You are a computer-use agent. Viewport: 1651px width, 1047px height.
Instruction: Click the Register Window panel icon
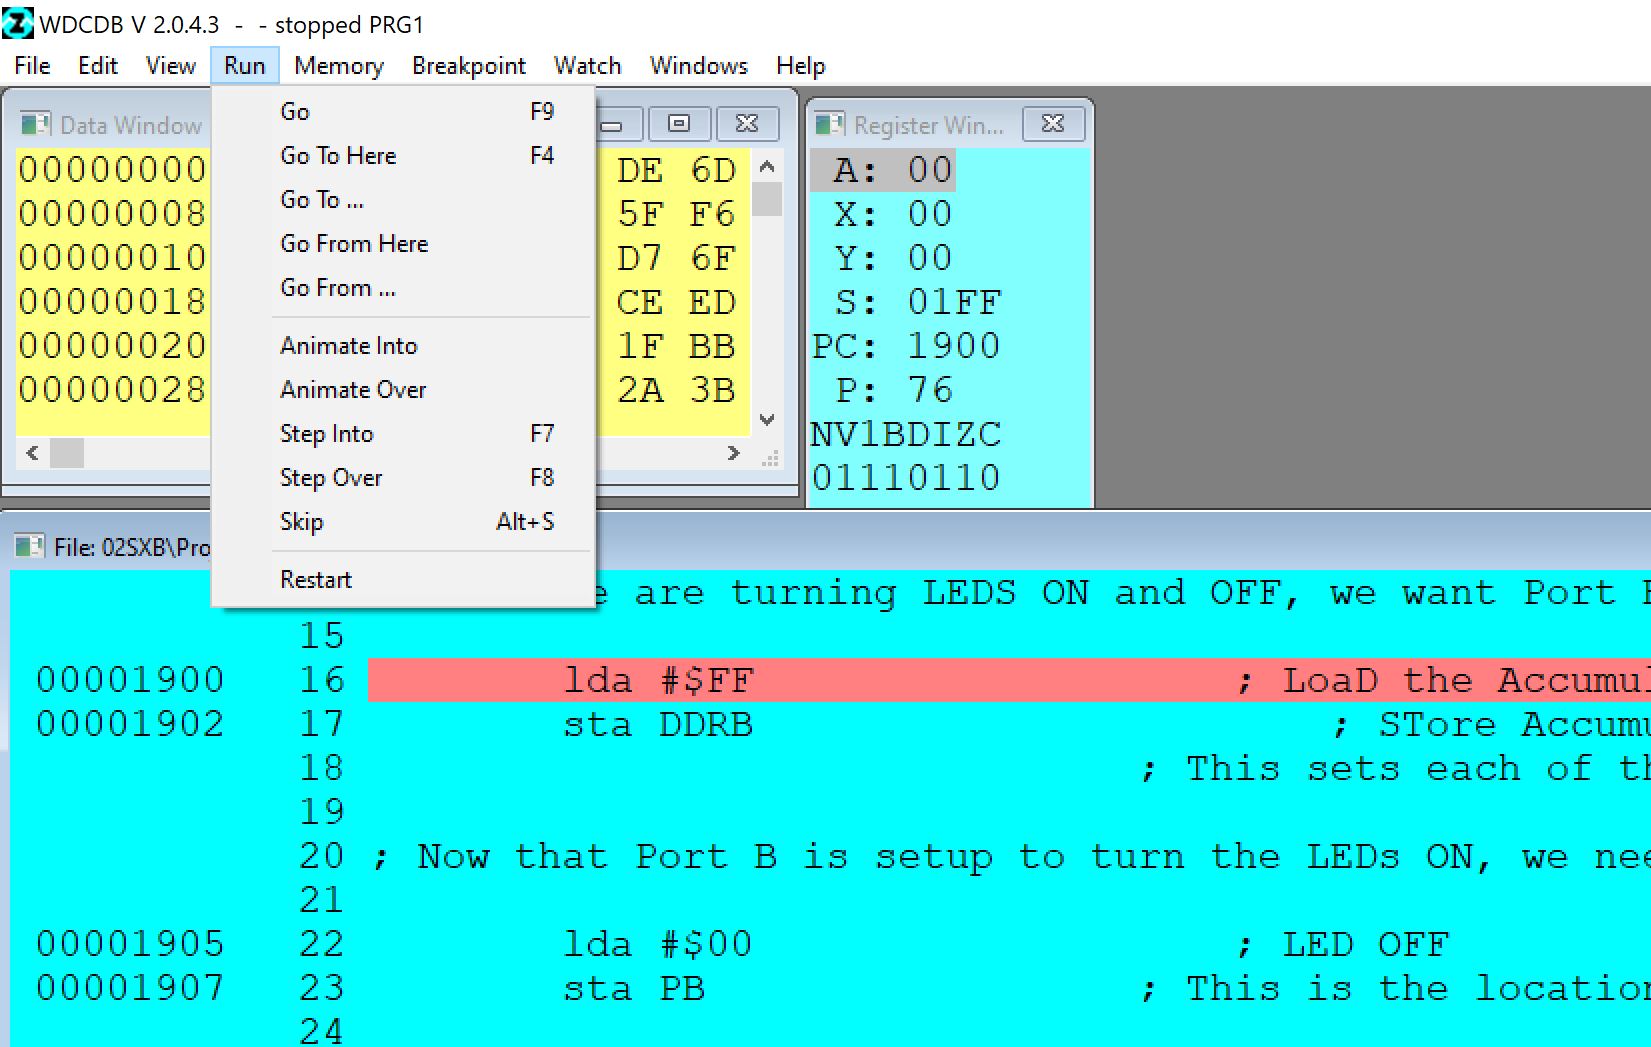[830, 124]
